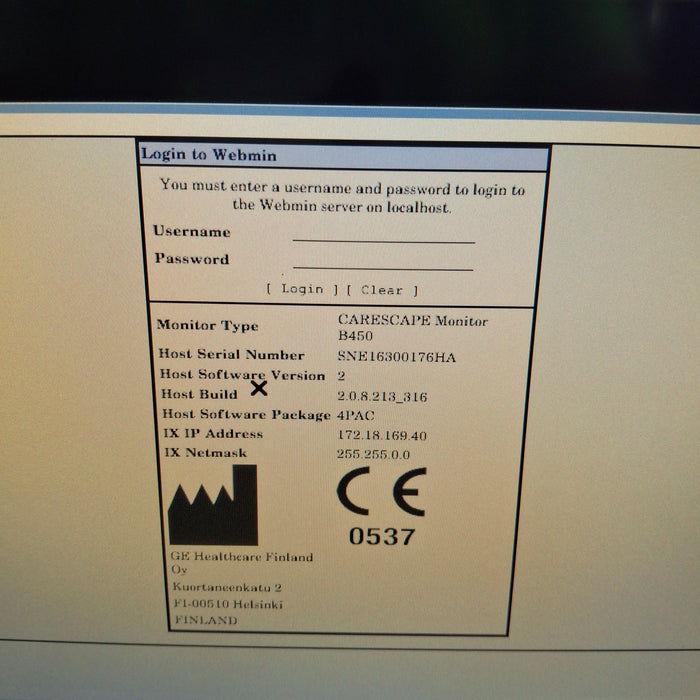Viewport: 700px width, 700px height.
Task: Click the netmask value 255.255.0.0
Action: click(373, 455)
